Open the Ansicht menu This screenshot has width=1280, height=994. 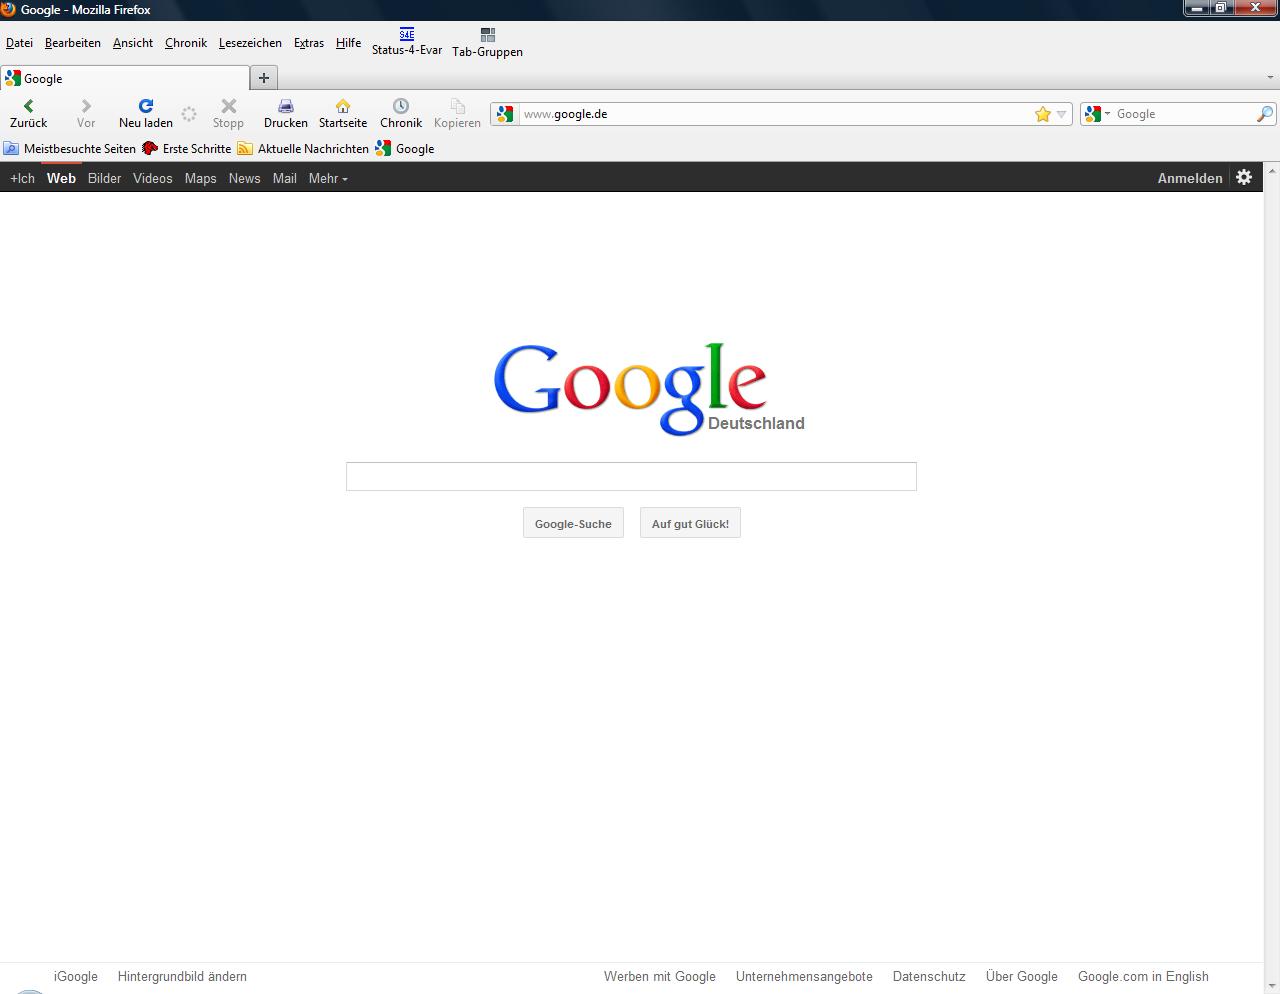click(x=133, y=43)
